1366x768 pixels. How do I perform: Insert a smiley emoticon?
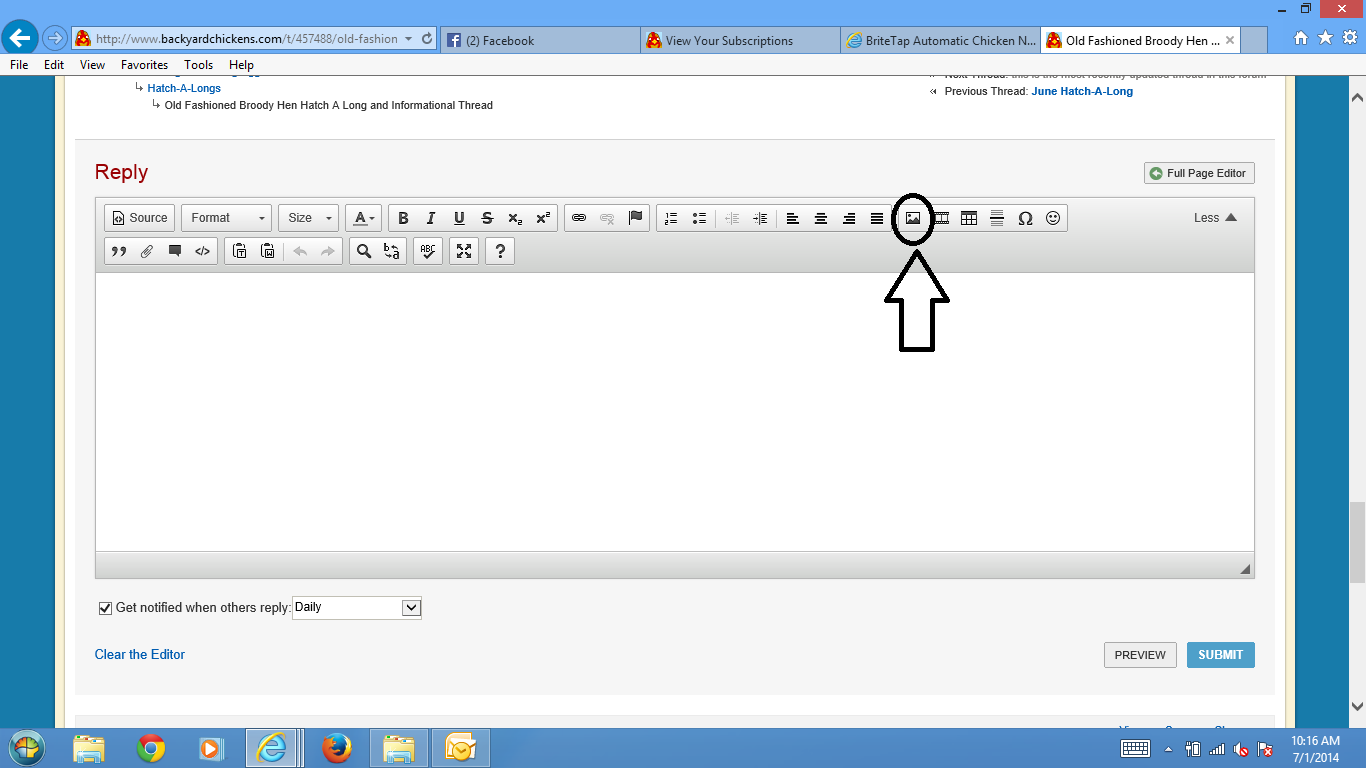[x=1053, y=218]
